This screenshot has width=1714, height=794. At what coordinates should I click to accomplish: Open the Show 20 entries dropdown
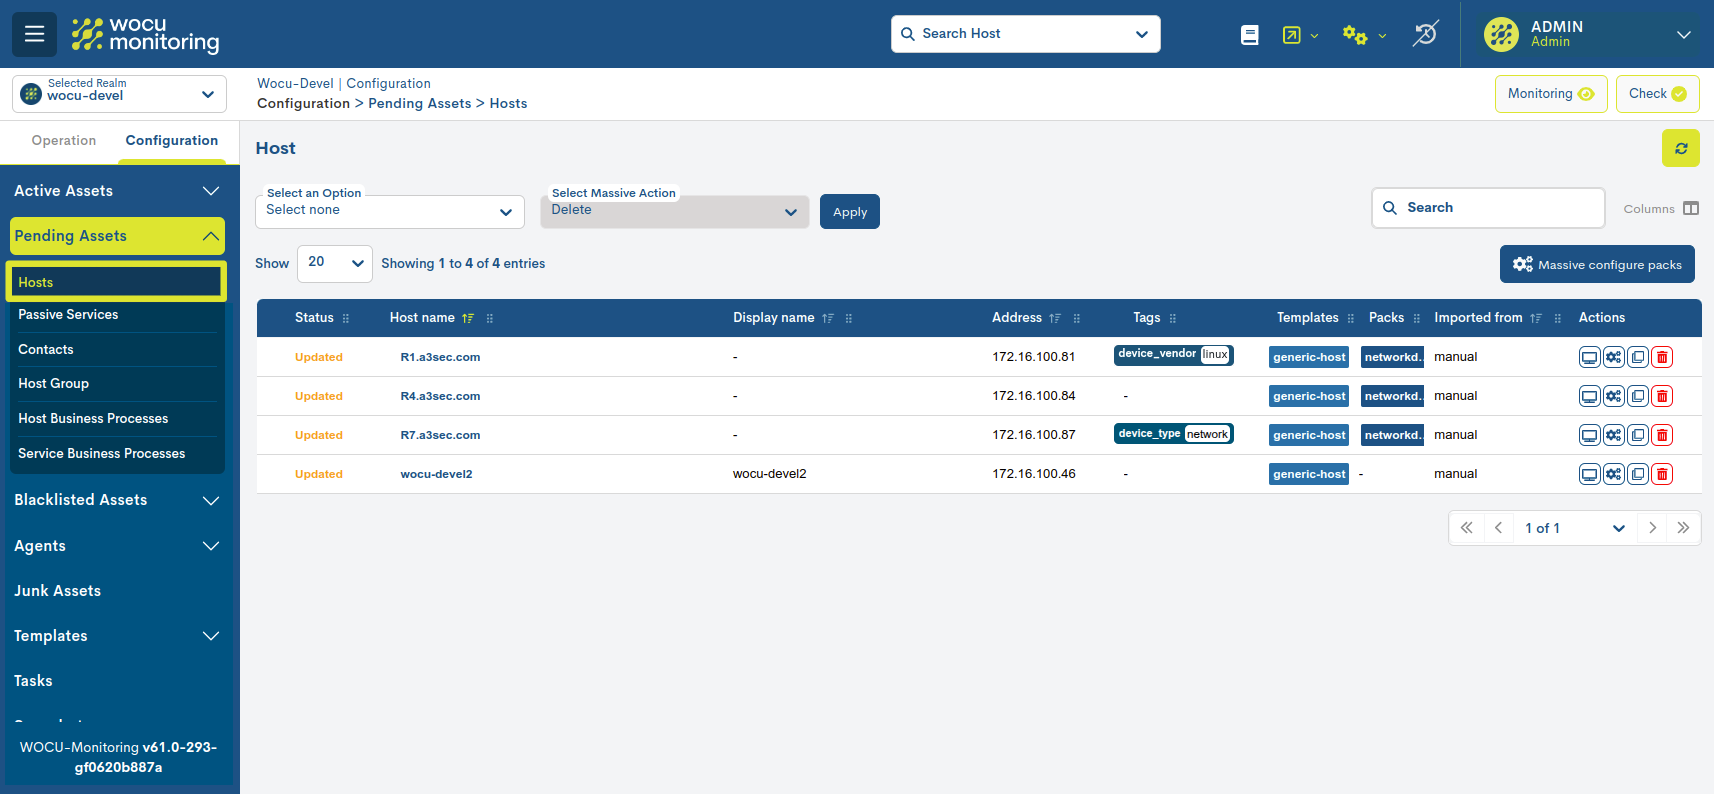334,263
